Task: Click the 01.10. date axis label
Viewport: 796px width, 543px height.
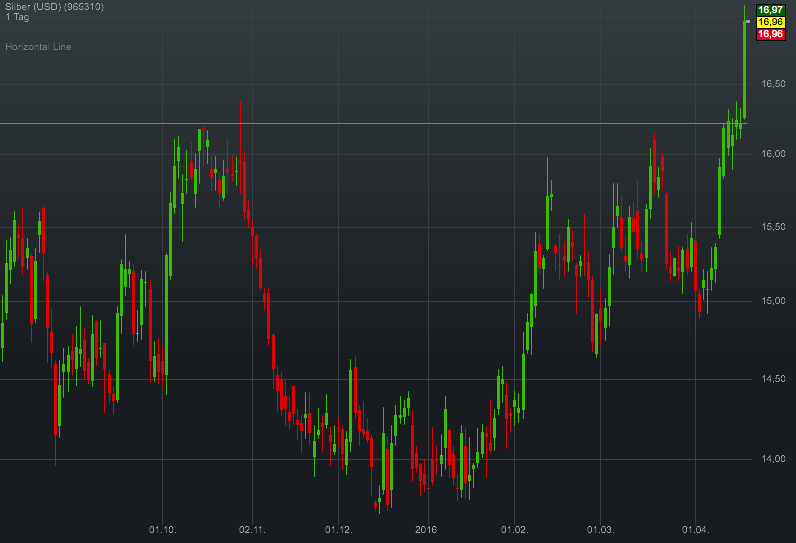Action: 162,530
